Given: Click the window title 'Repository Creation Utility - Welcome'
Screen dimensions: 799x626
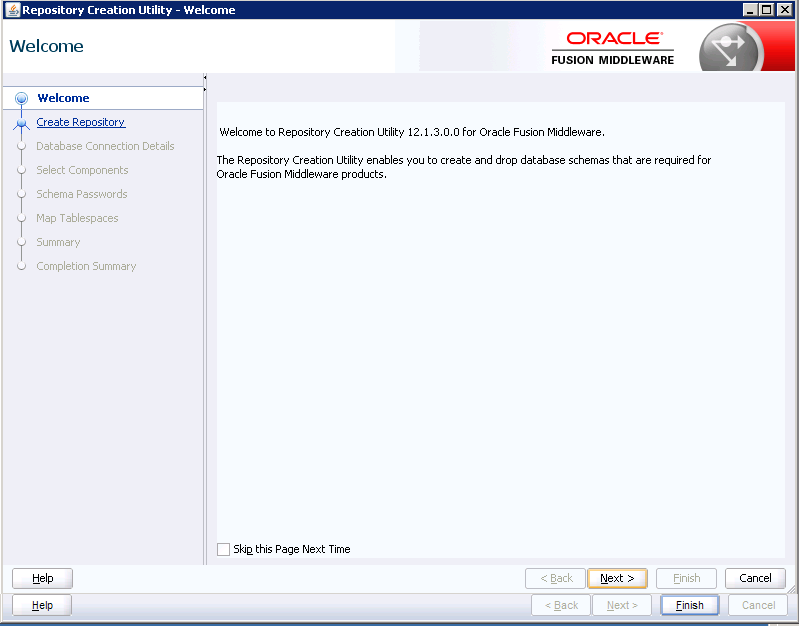Looking at the screenshot, I should (128, 10).
